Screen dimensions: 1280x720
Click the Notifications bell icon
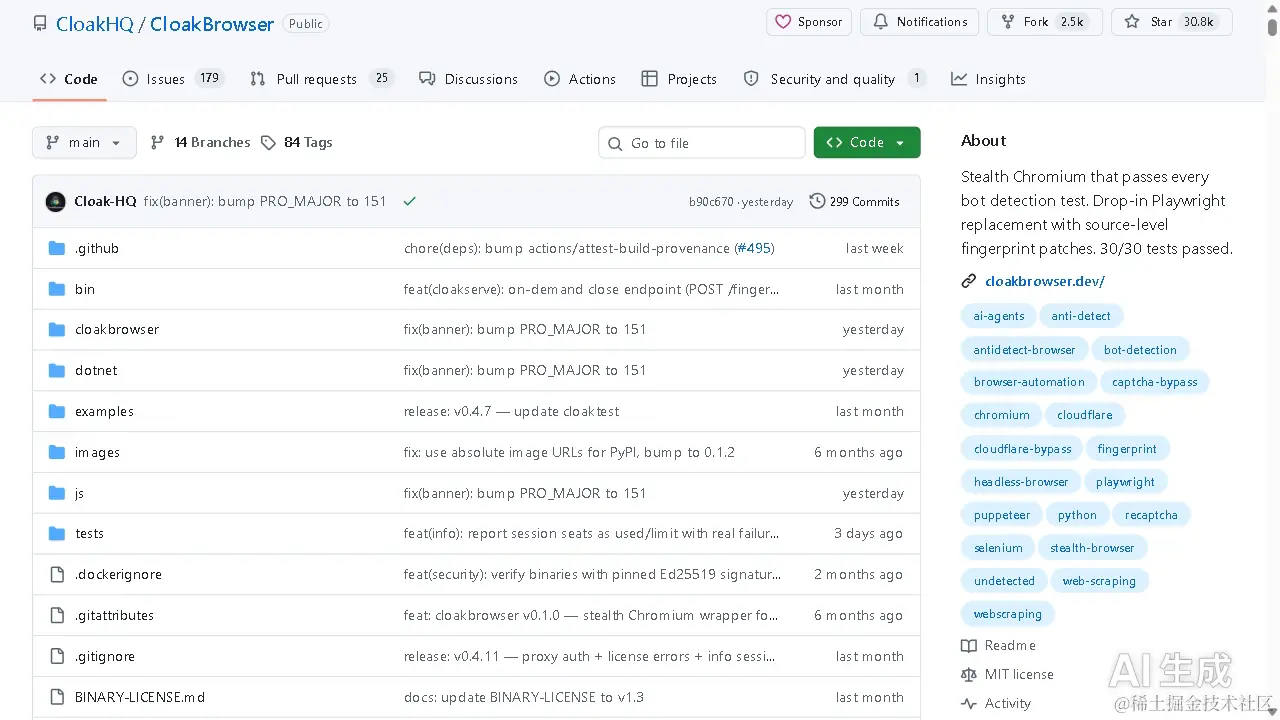coord(880,22)
